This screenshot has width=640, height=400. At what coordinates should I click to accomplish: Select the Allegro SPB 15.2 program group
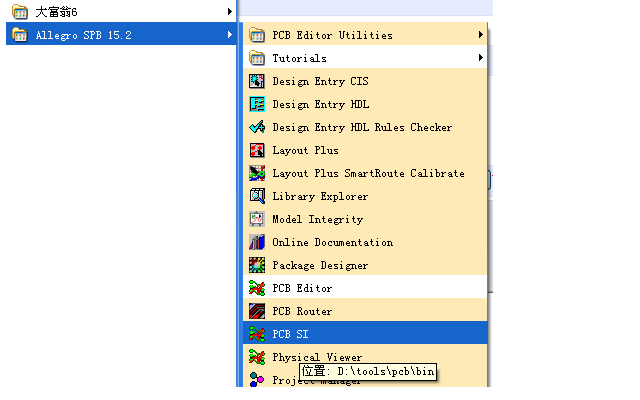(121, 35)
